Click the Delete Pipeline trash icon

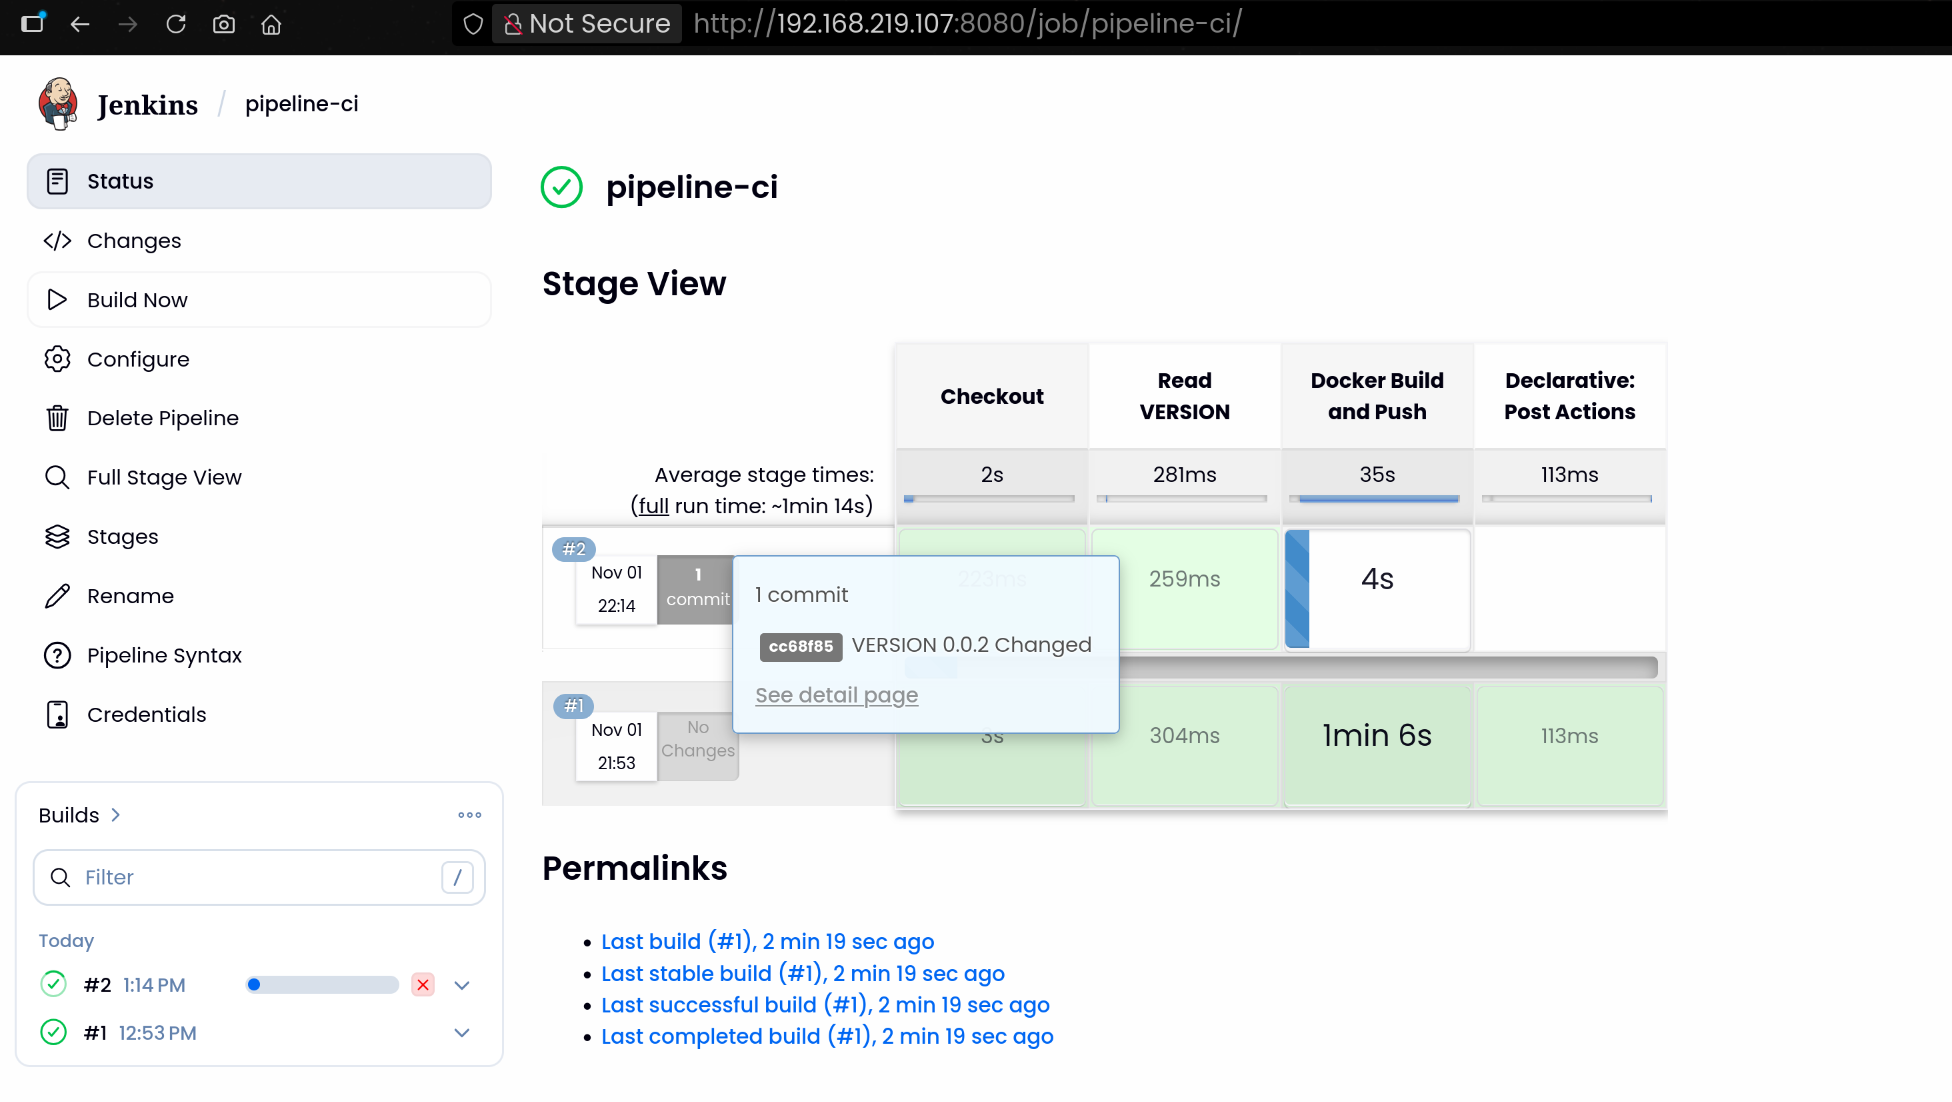coord(57,418)
